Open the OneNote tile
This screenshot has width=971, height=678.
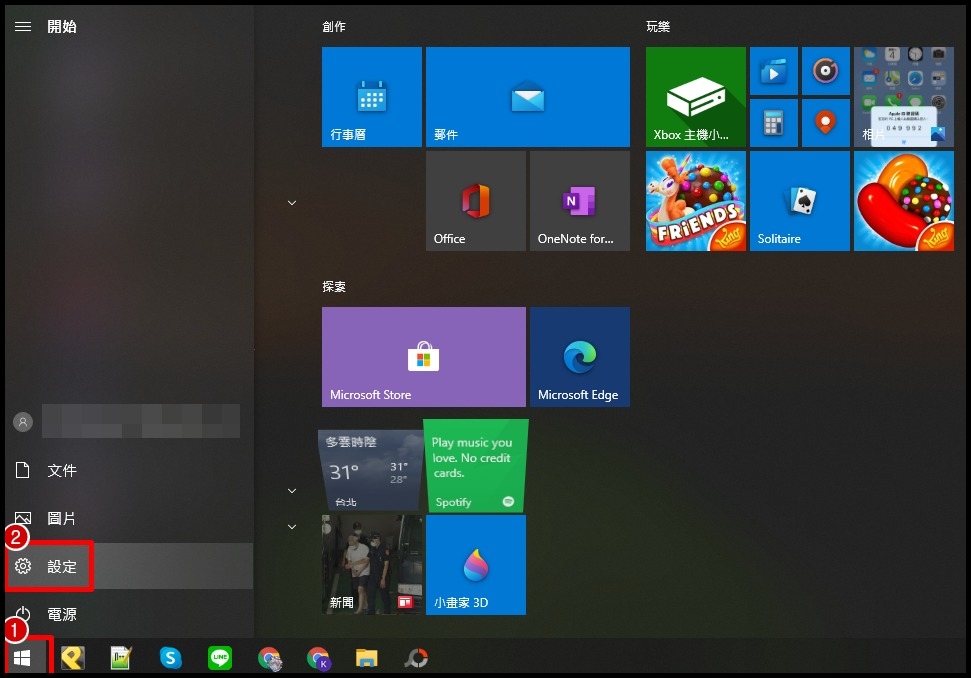(x=580, y=201)
